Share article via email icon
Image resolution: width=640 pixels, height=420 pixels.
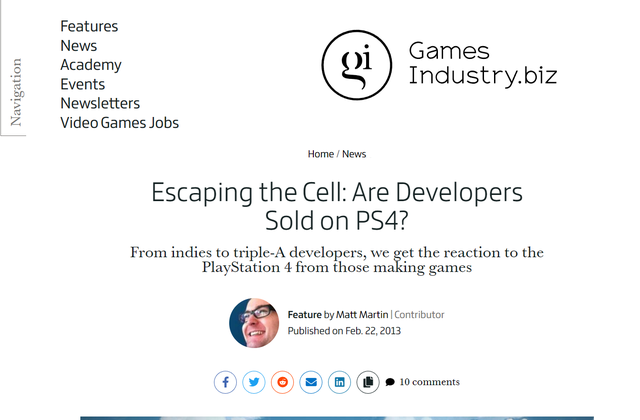pyautogui.click(x=311, y=382)
